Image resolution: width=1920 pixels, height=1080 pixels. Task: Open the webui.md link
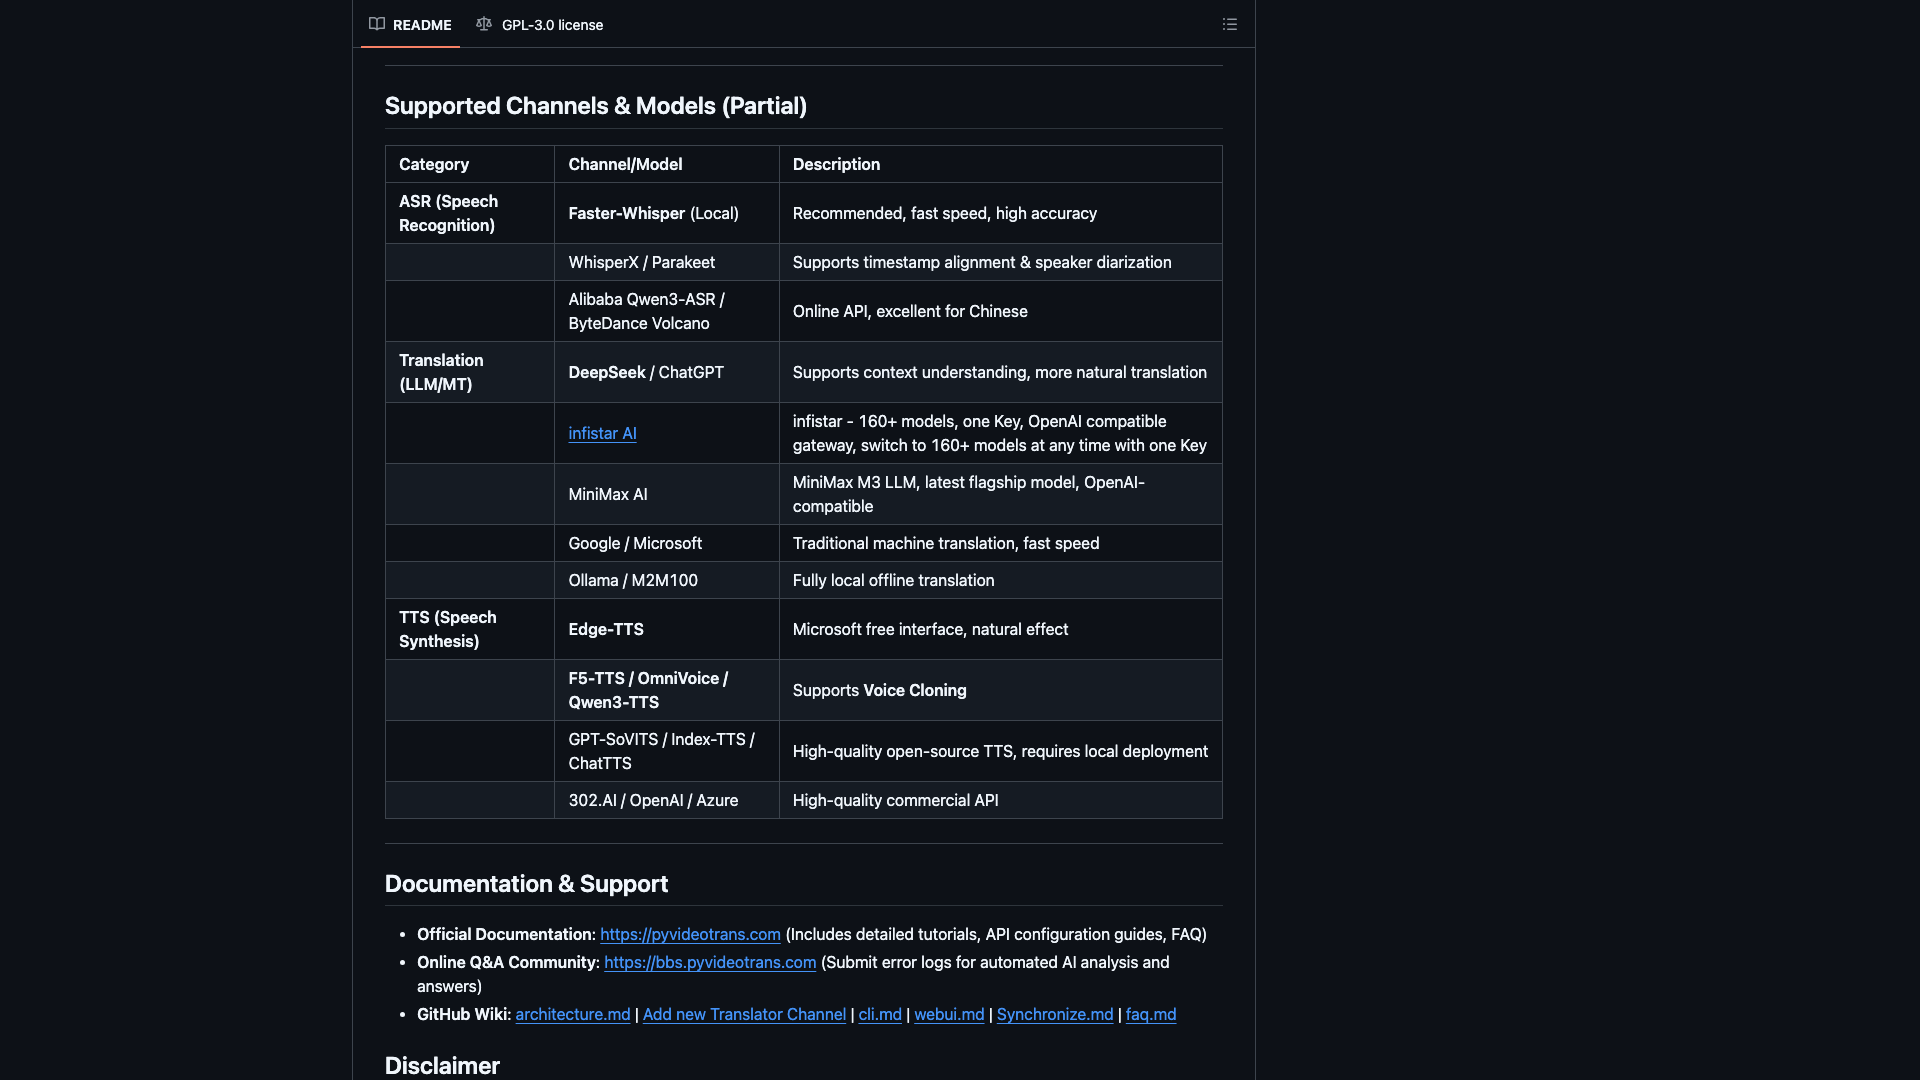tap(949, 1014)
